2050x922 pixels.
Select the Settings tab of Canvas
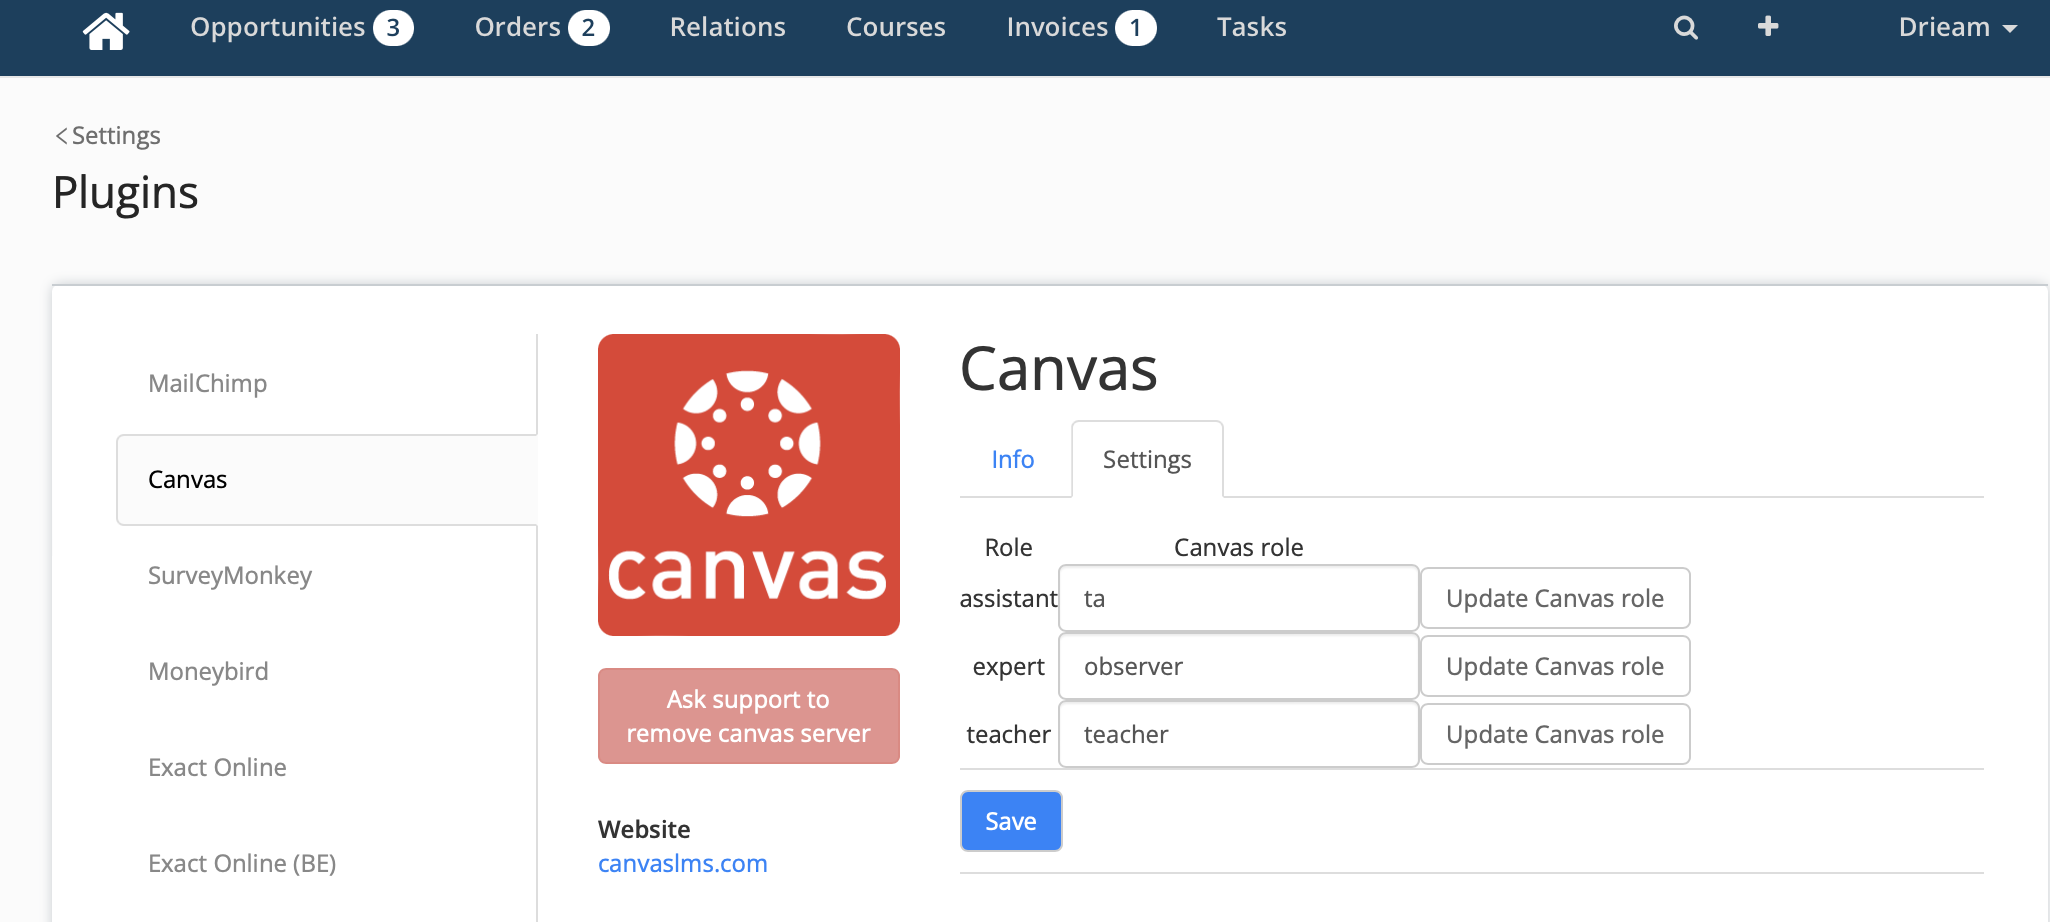(x=1147, y=459)
